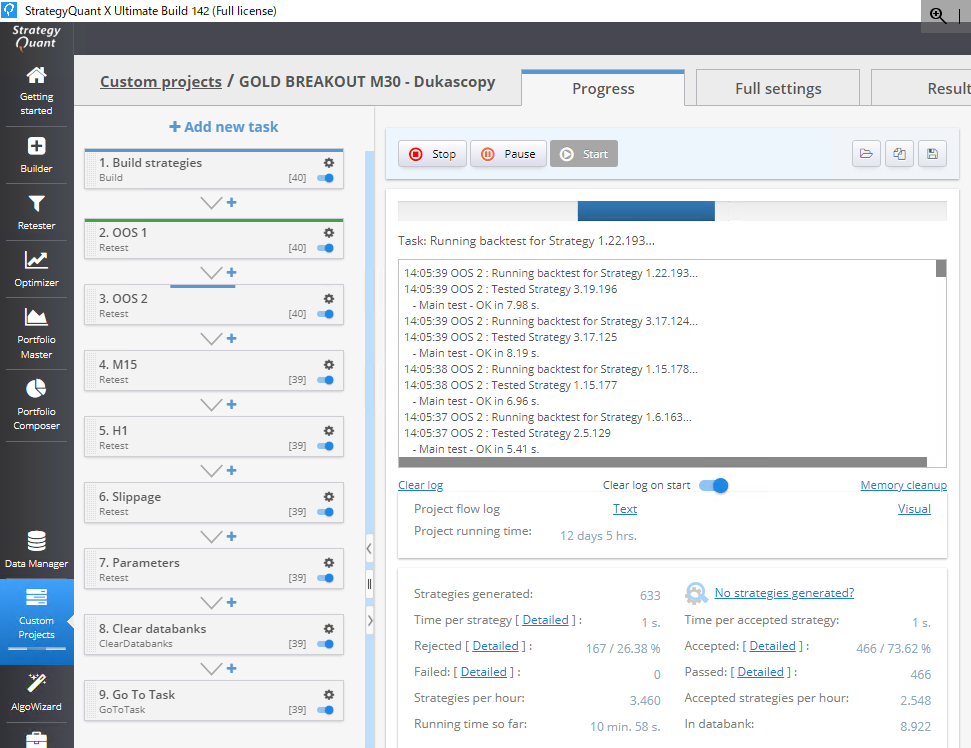Click the Memory cleanup link
This screenshot has height=748, width=971.
click(903, 486)
